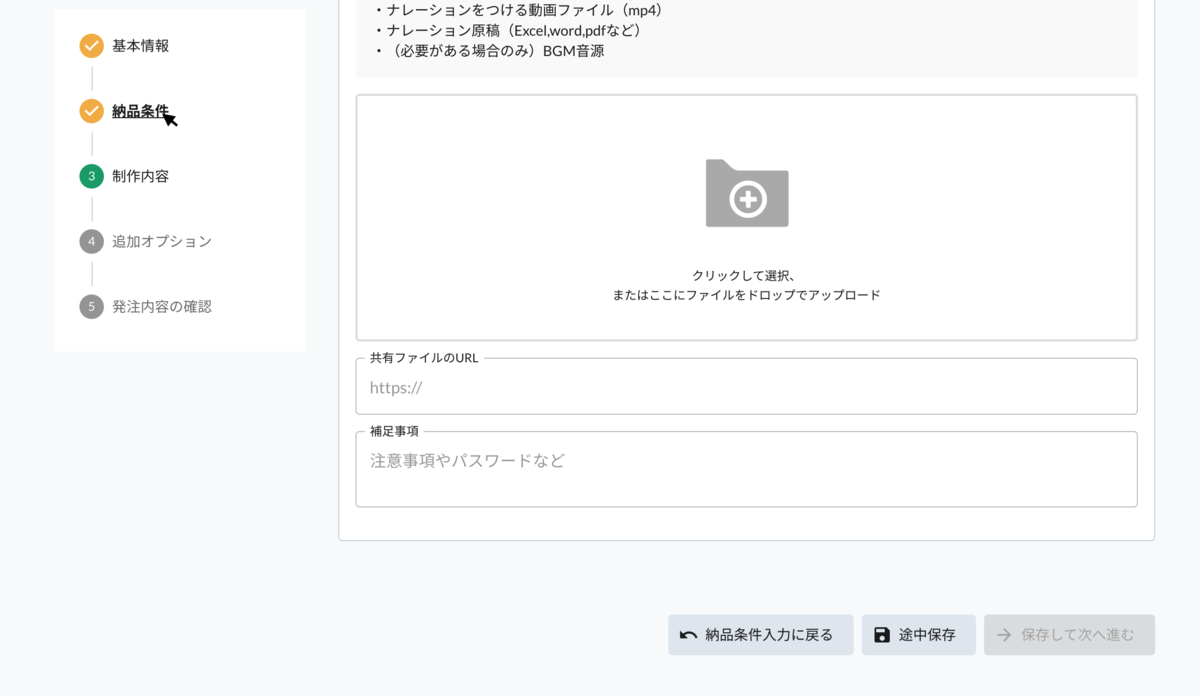Viewport: 1200px width, 696px height.
Task: Select the 発注内容の確認 step
Action: tap(162, 306)
